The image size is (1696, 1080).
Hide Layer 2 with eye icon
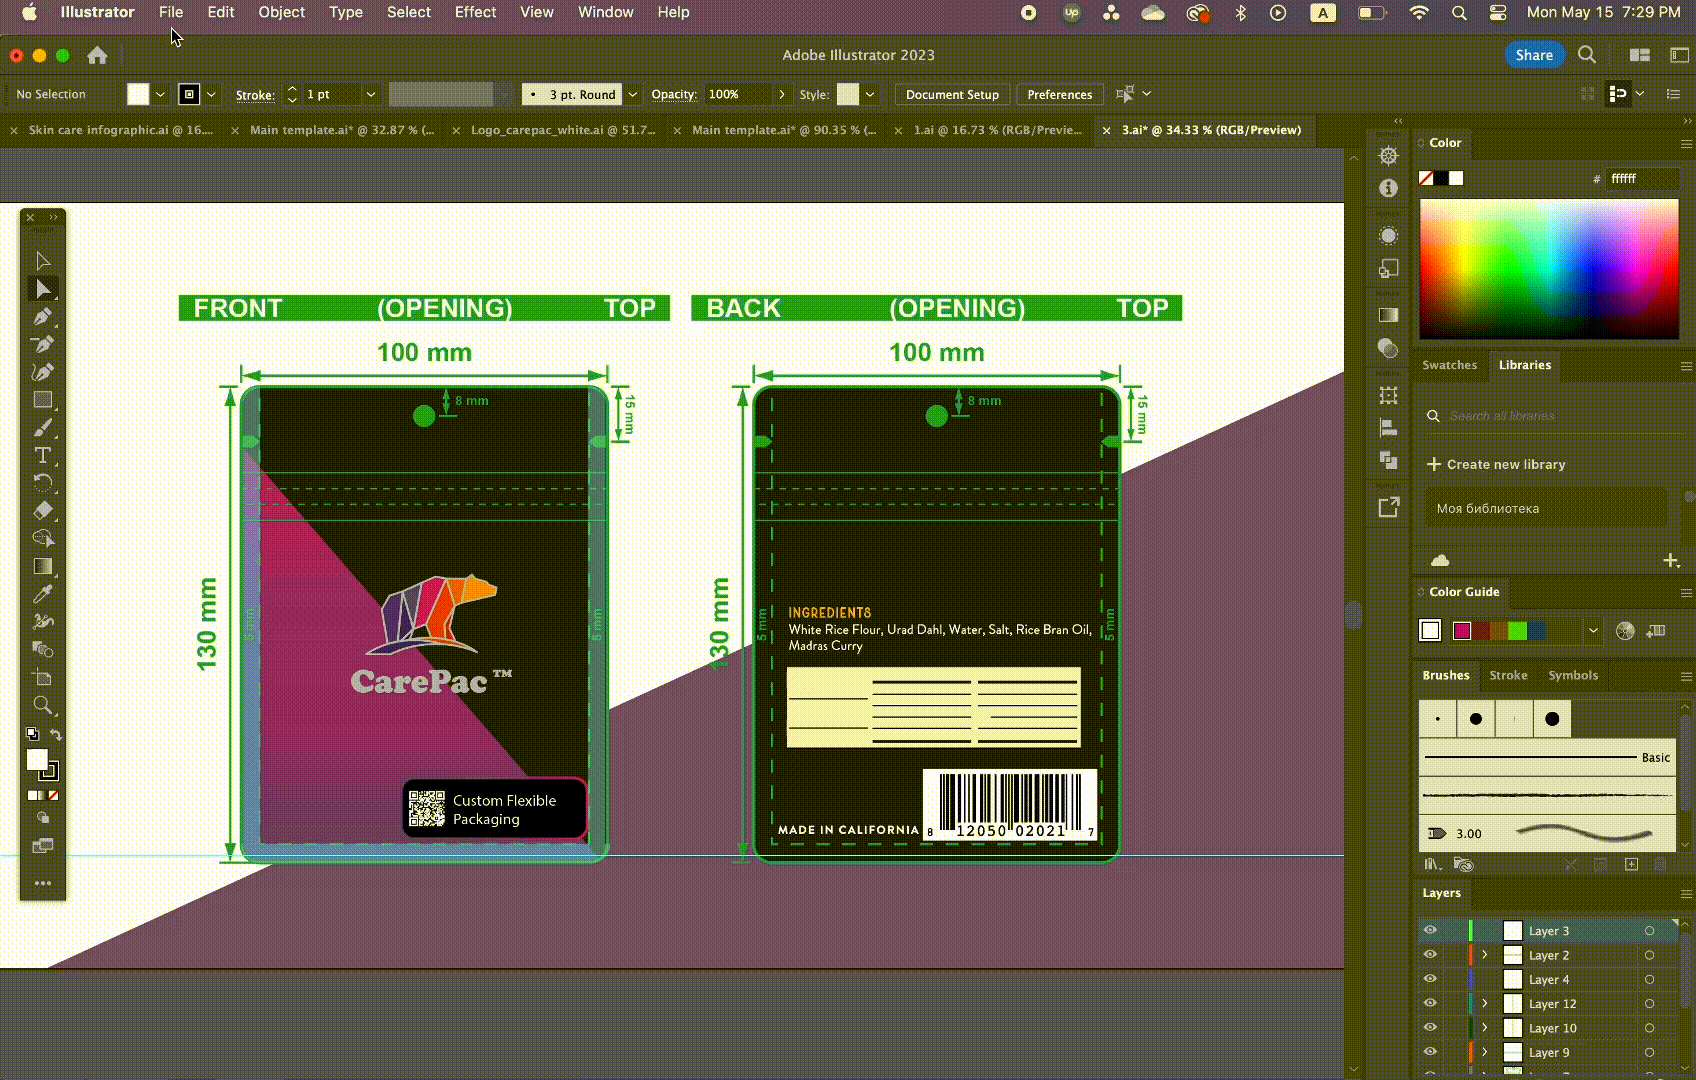click(x=1430, y=955)
